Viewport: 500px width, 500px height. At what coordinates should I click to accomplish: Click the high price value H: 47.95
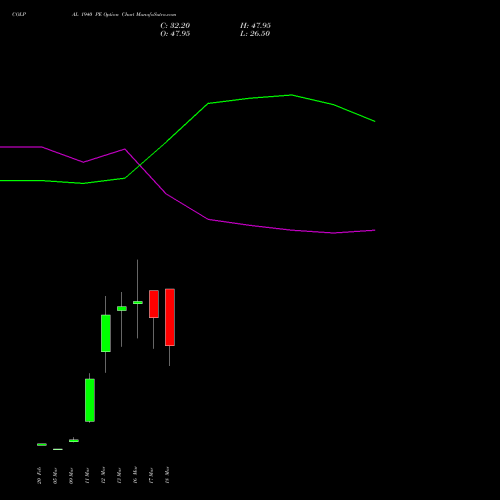click(x=255, y=26)
